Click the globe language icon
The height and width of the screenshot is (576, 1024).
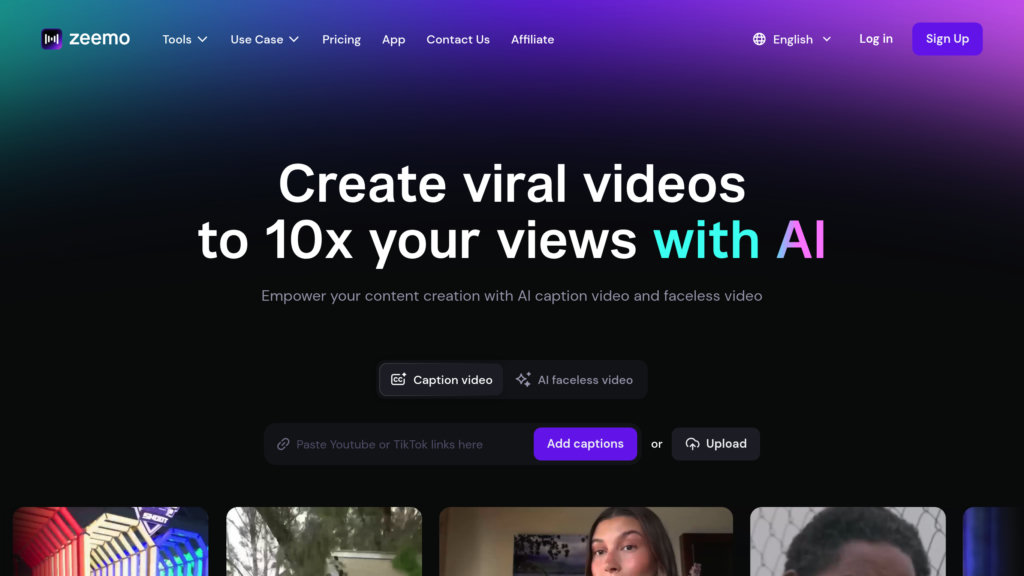759,39
